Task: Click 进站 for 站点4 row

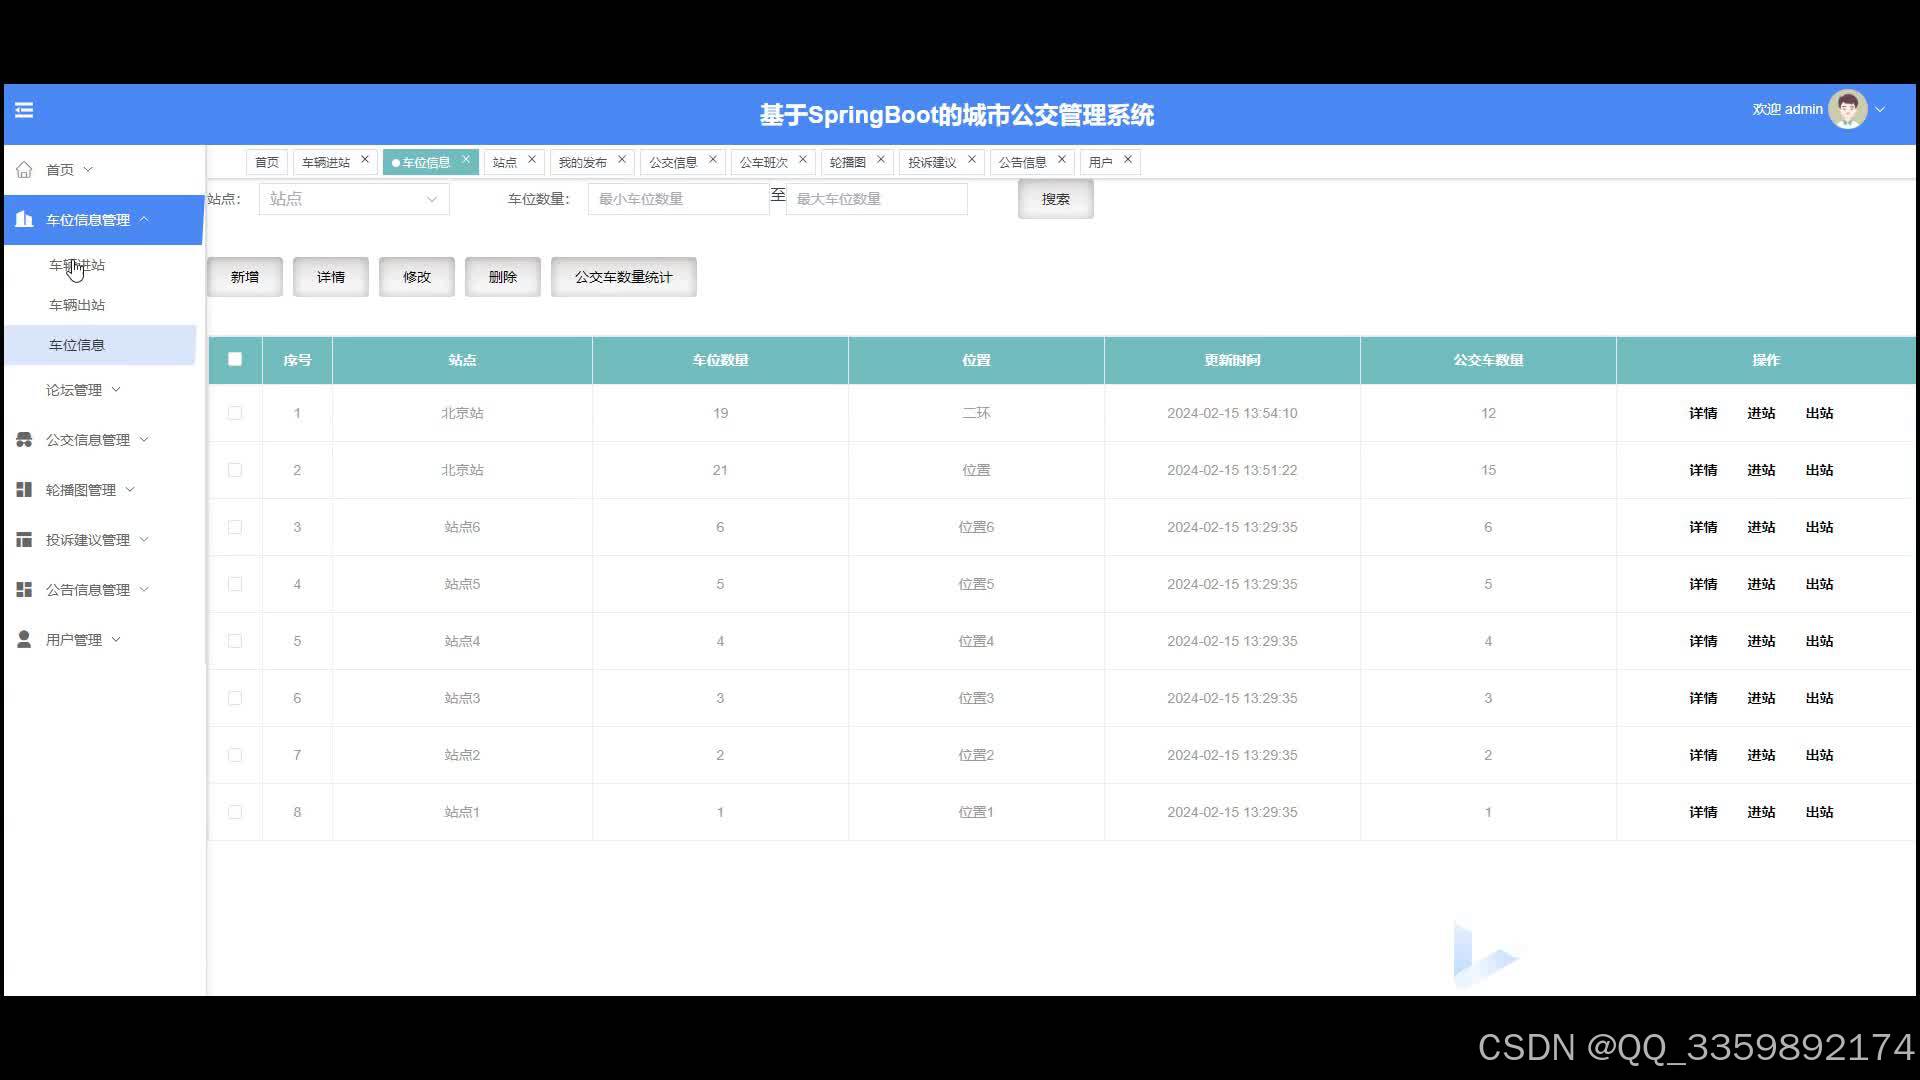Action: click(x=1761, y=641)
